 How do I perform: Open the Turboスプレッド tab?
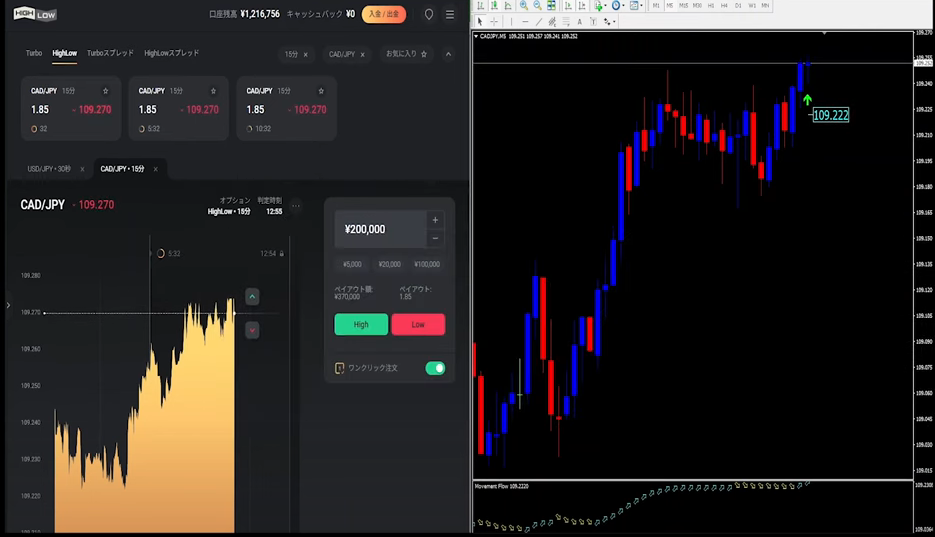coord(110,53)
